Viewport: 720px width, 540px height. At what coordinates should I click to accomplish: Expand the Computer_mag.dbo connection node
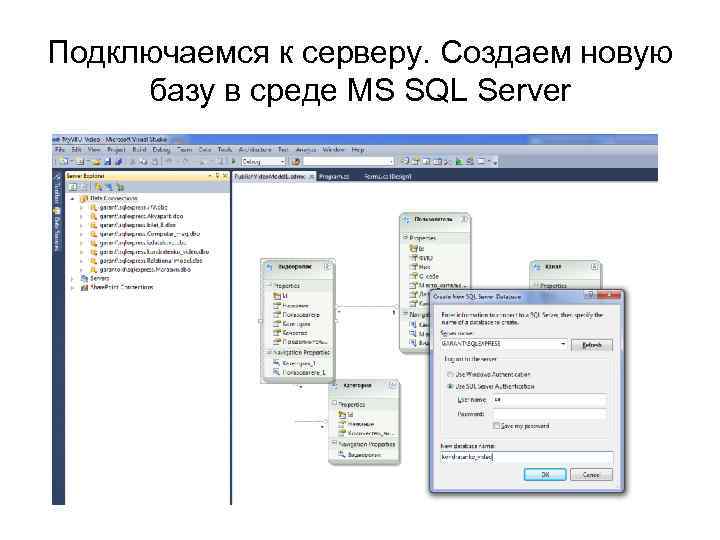pos(82,234)
